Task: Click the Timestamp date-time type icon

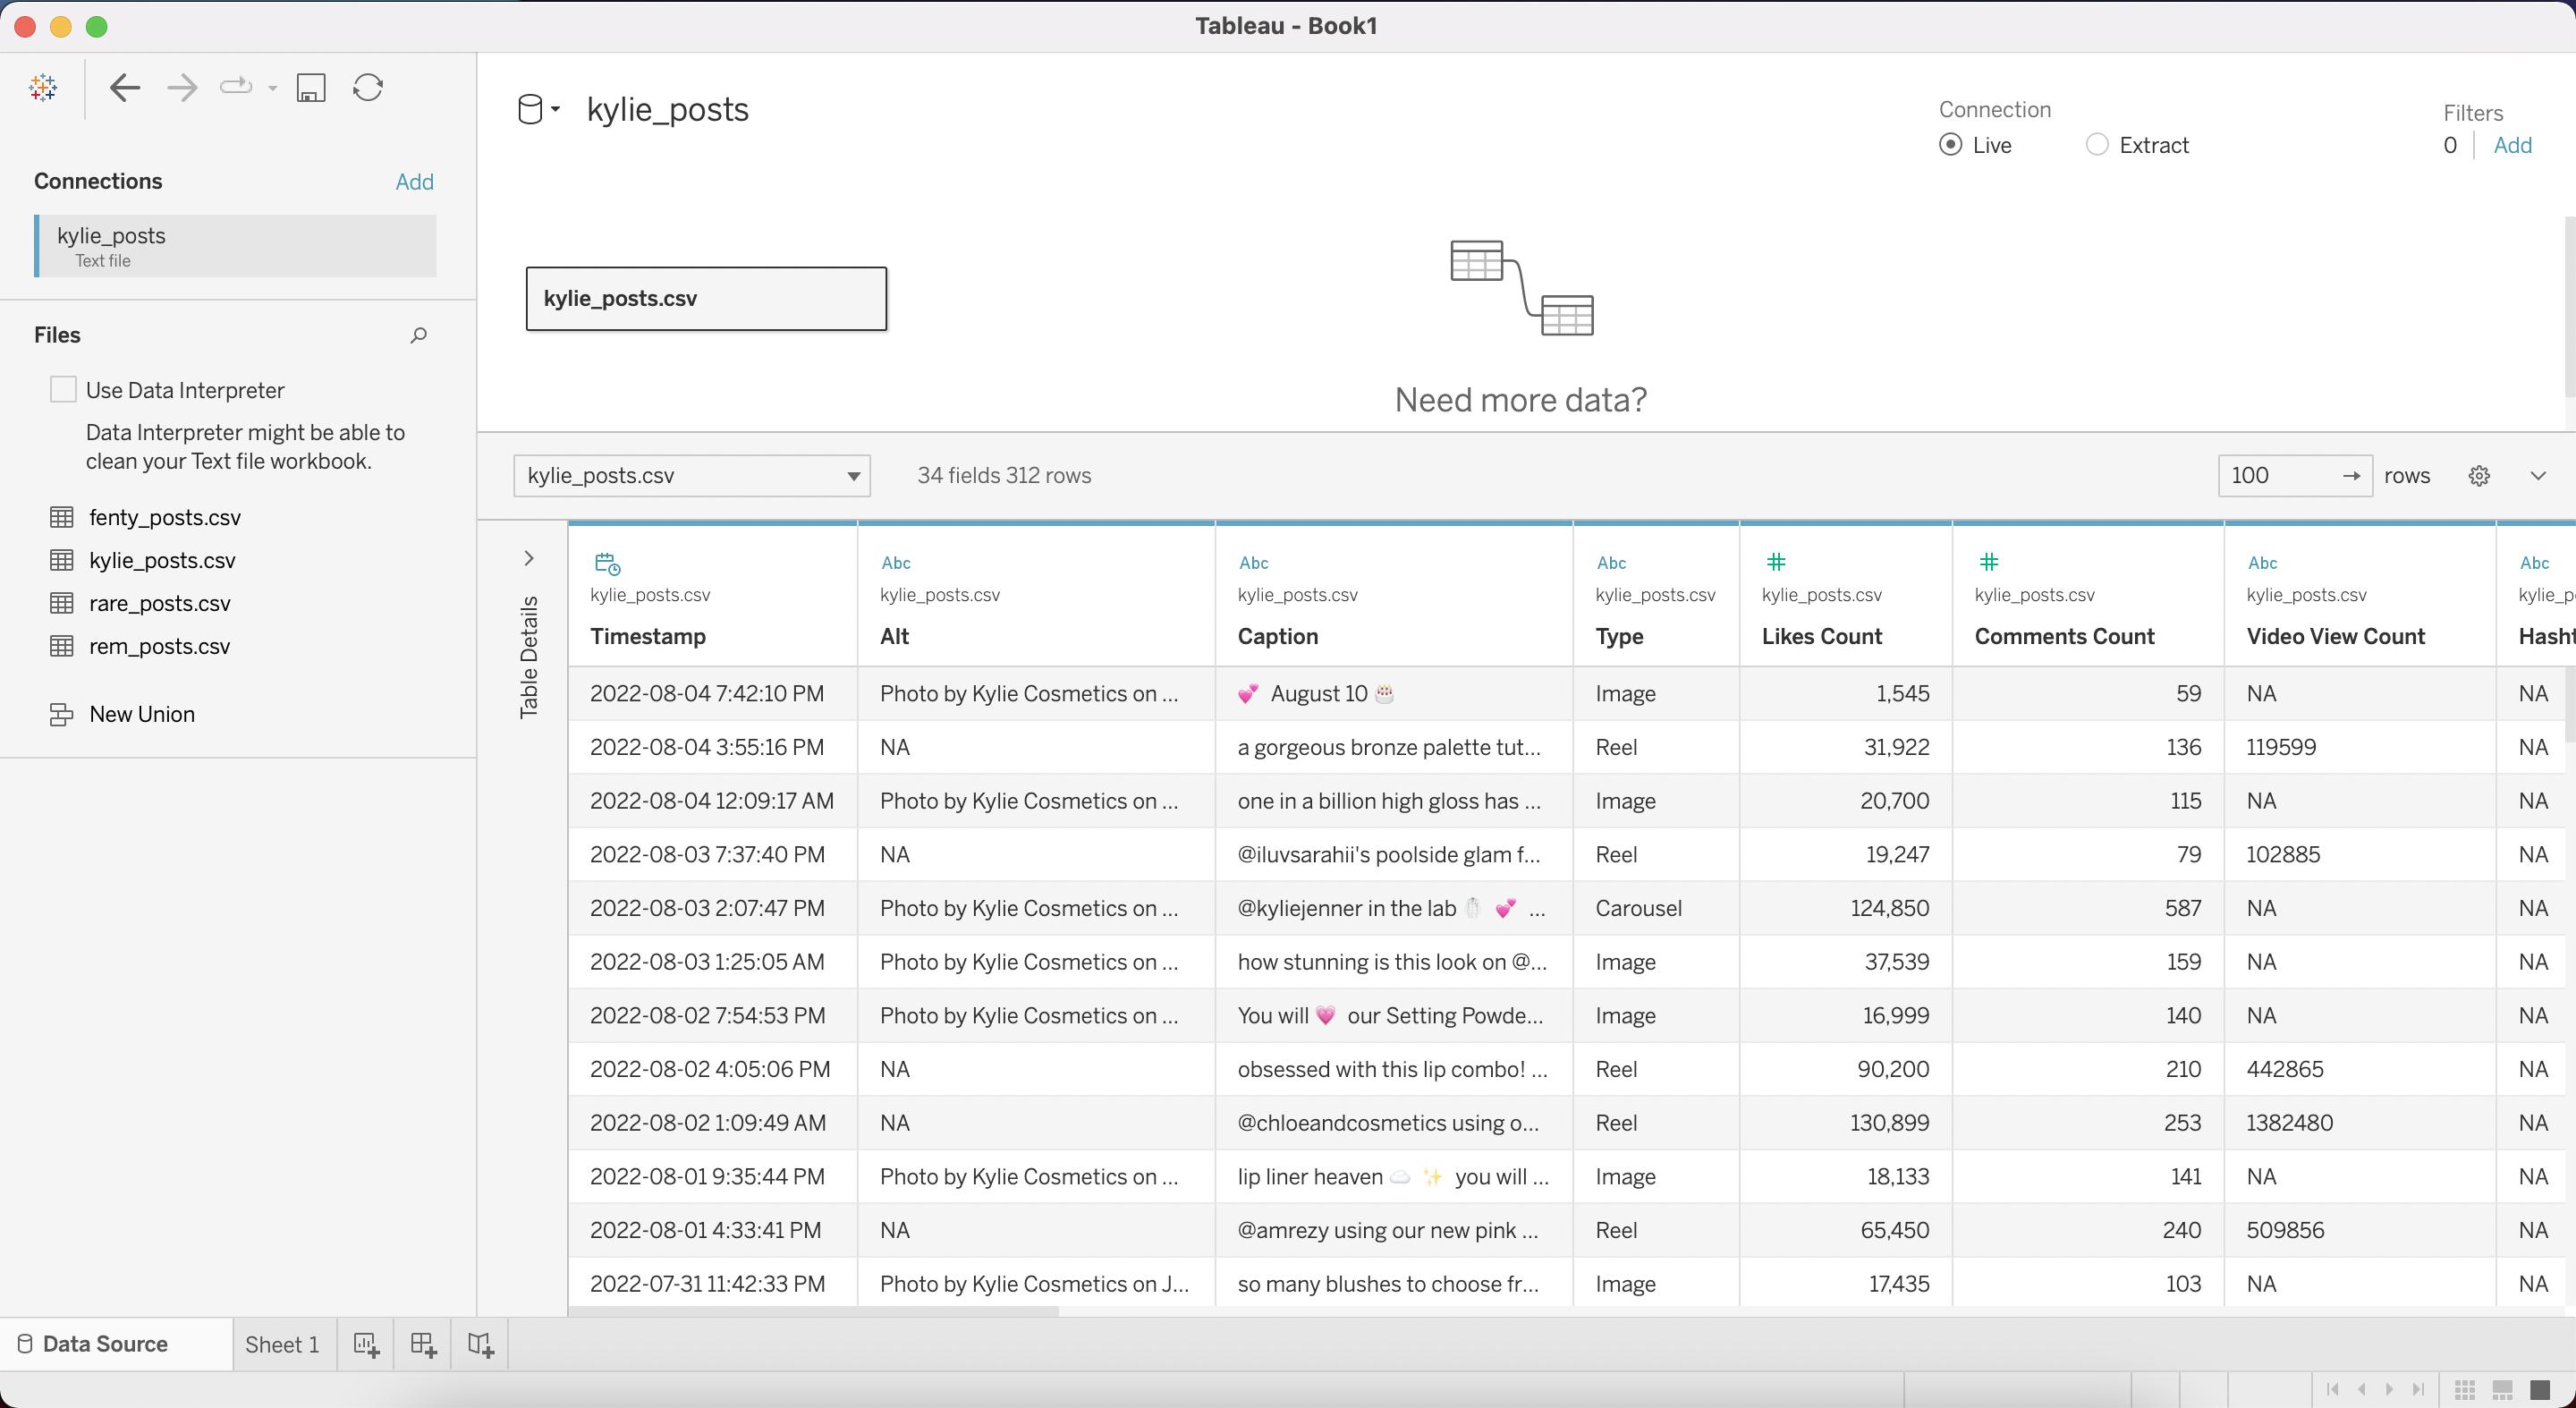Action: 607,563
